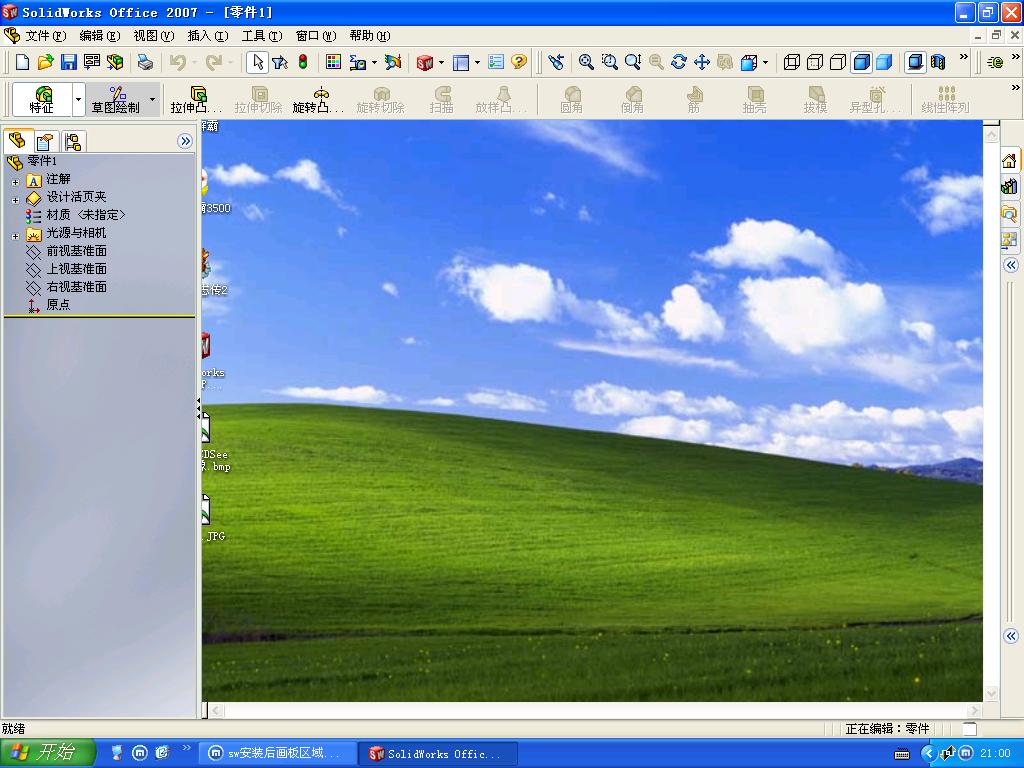Save the part with the floppy disk icon
This screenshot has height=768, width=1024.
pos(69,62)
